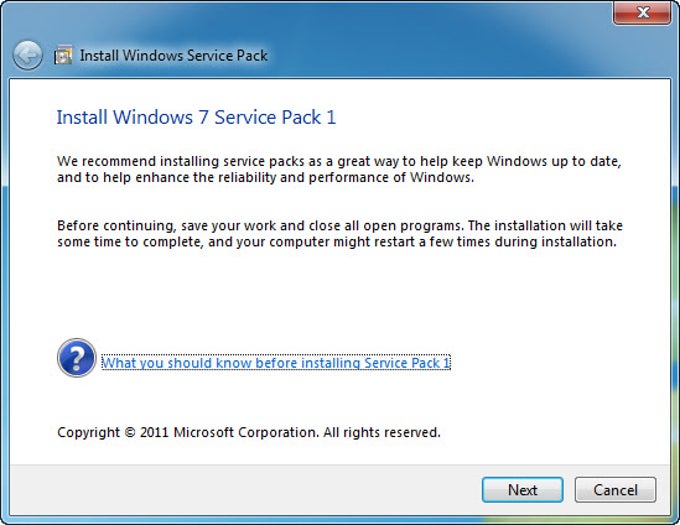Click the 'Before continuing, save your work' line
The height and width of the screenshot is (525, 680).
pyautogui.click(x=340, y=225)
